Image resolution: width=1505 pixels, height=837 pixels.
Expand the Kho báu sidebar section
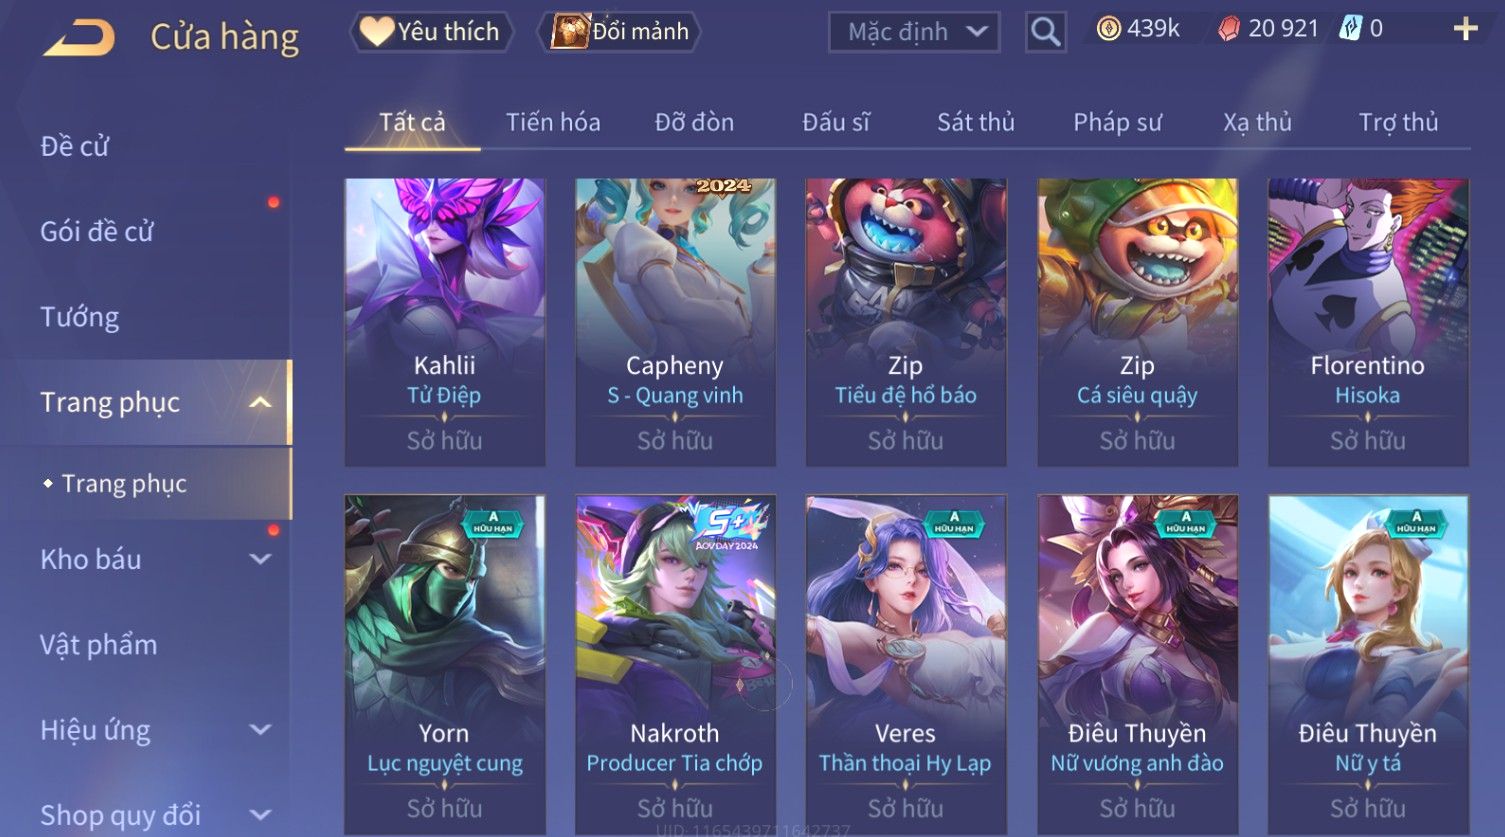260,559
